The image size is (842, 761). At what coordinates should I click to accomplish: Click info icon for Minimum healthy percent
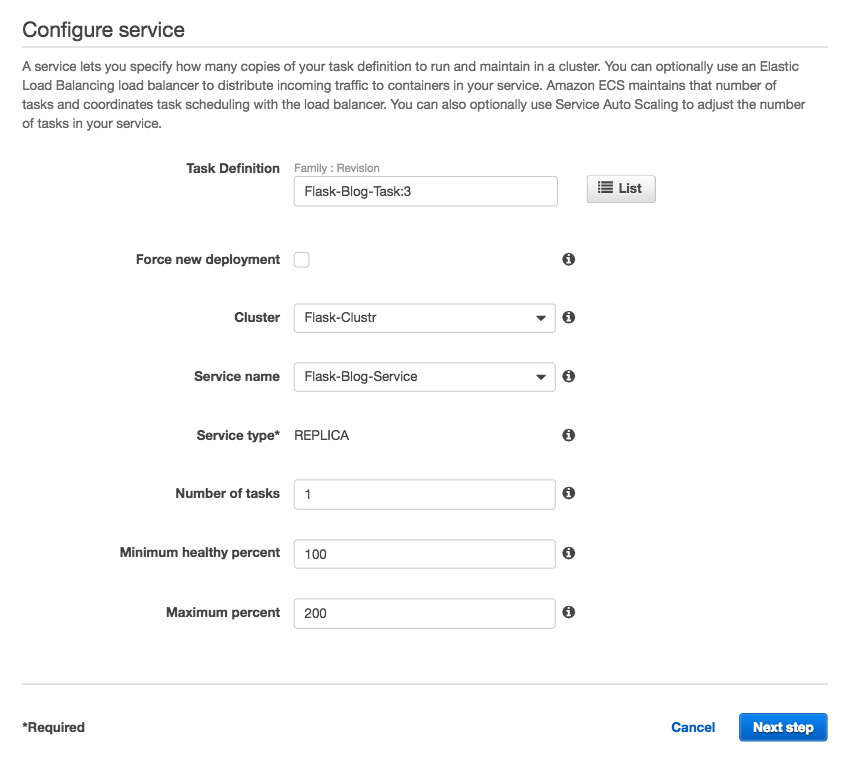569,553
